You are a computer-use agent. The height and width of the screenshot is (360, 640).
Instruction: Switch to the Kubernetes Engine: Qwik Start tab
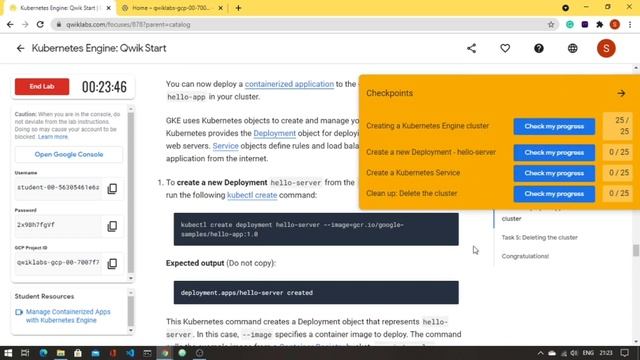click(60, 8)
